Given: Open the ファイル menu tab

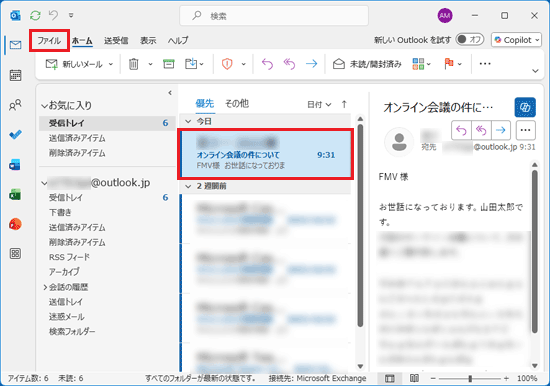Looking at the screenshot, I should click(49, 40).
